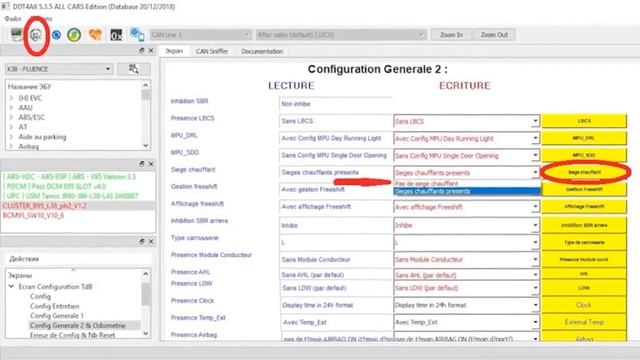Viewport: 640px width, 360px height.
Task: Choose Sieges chauffants presents in list
Action: 467,191
